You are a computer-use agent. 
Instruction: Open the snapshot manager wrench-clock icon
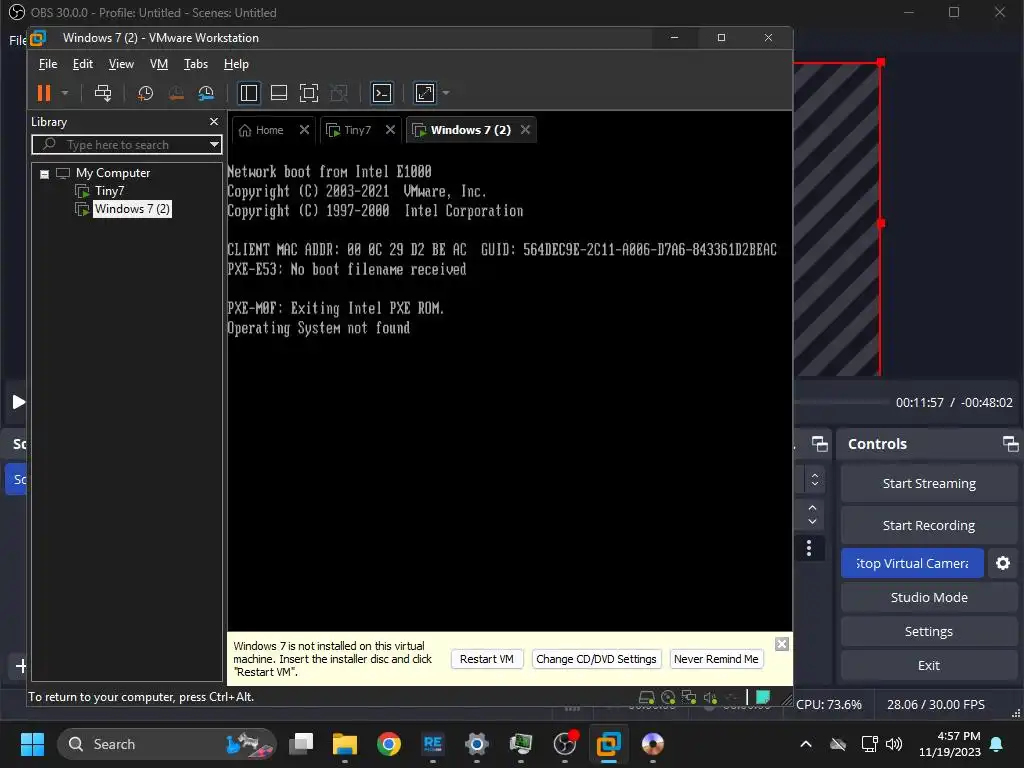coord(206,93)
